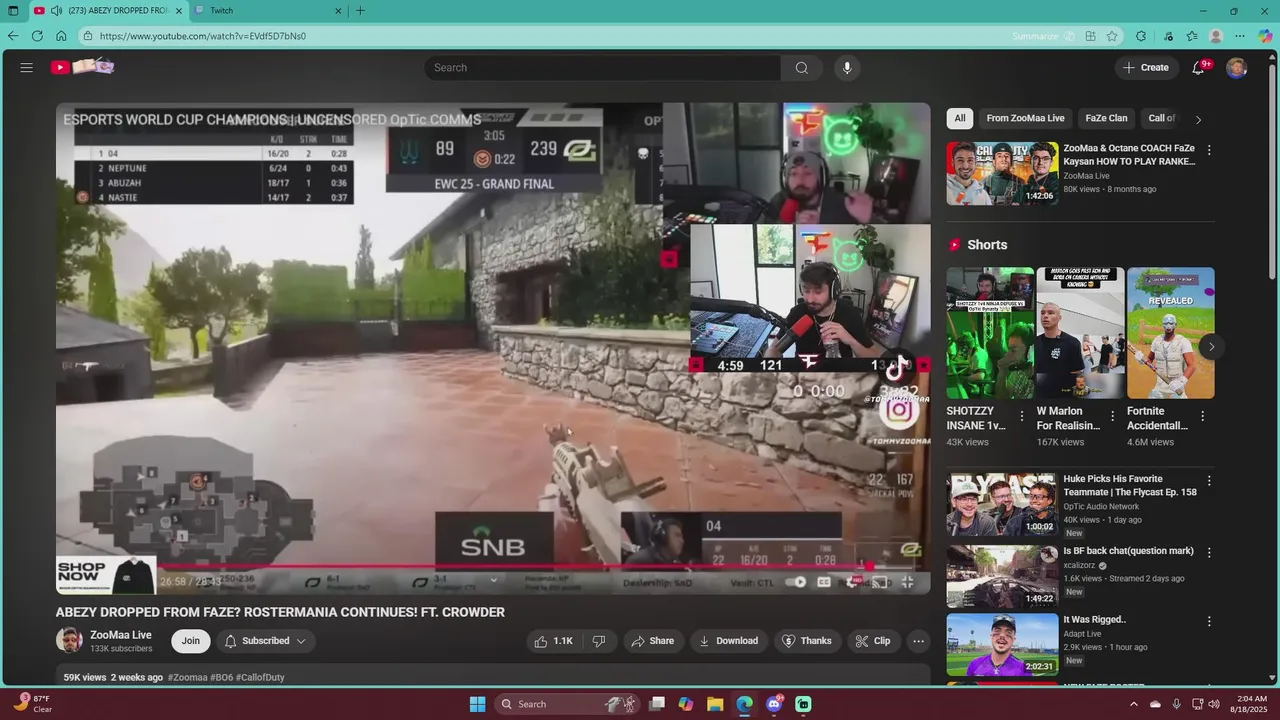Click the Create button
The image size is (1280, 720).
coord(1146,67)
